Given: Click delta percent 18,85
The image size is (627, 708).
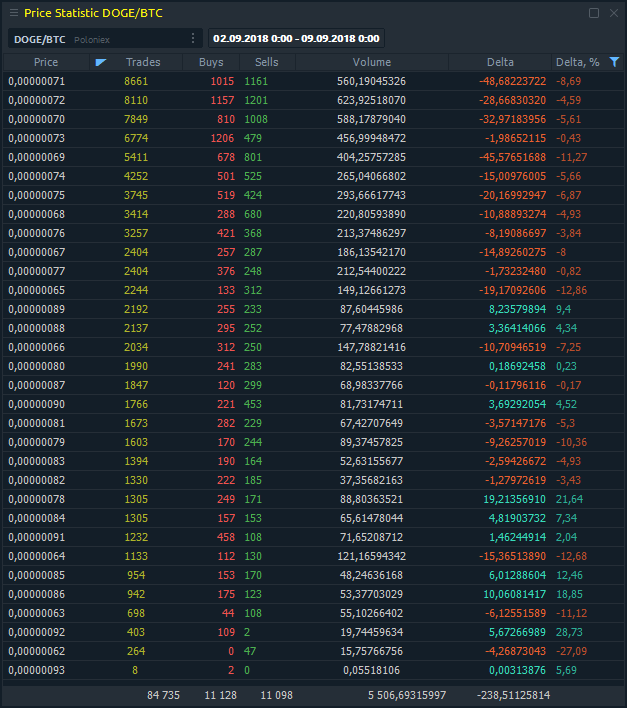Looking at the screenshot, I should point(569,594).
